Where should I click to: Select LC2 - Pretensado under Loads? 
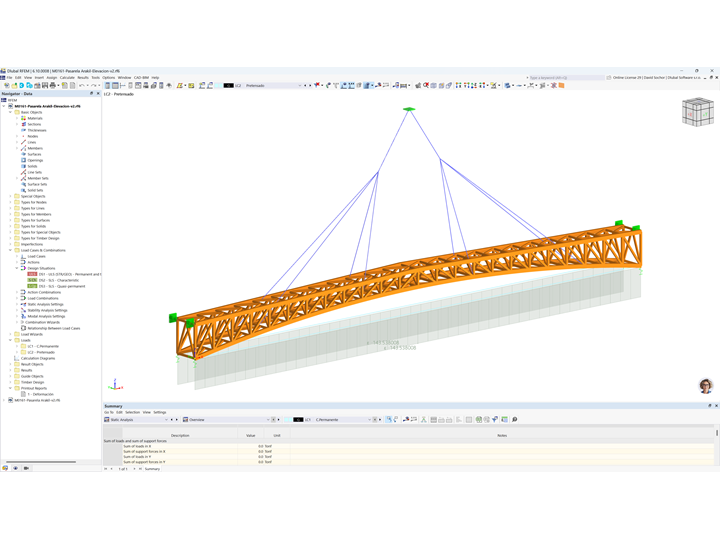pyautogui.click(x=41, y=352)
